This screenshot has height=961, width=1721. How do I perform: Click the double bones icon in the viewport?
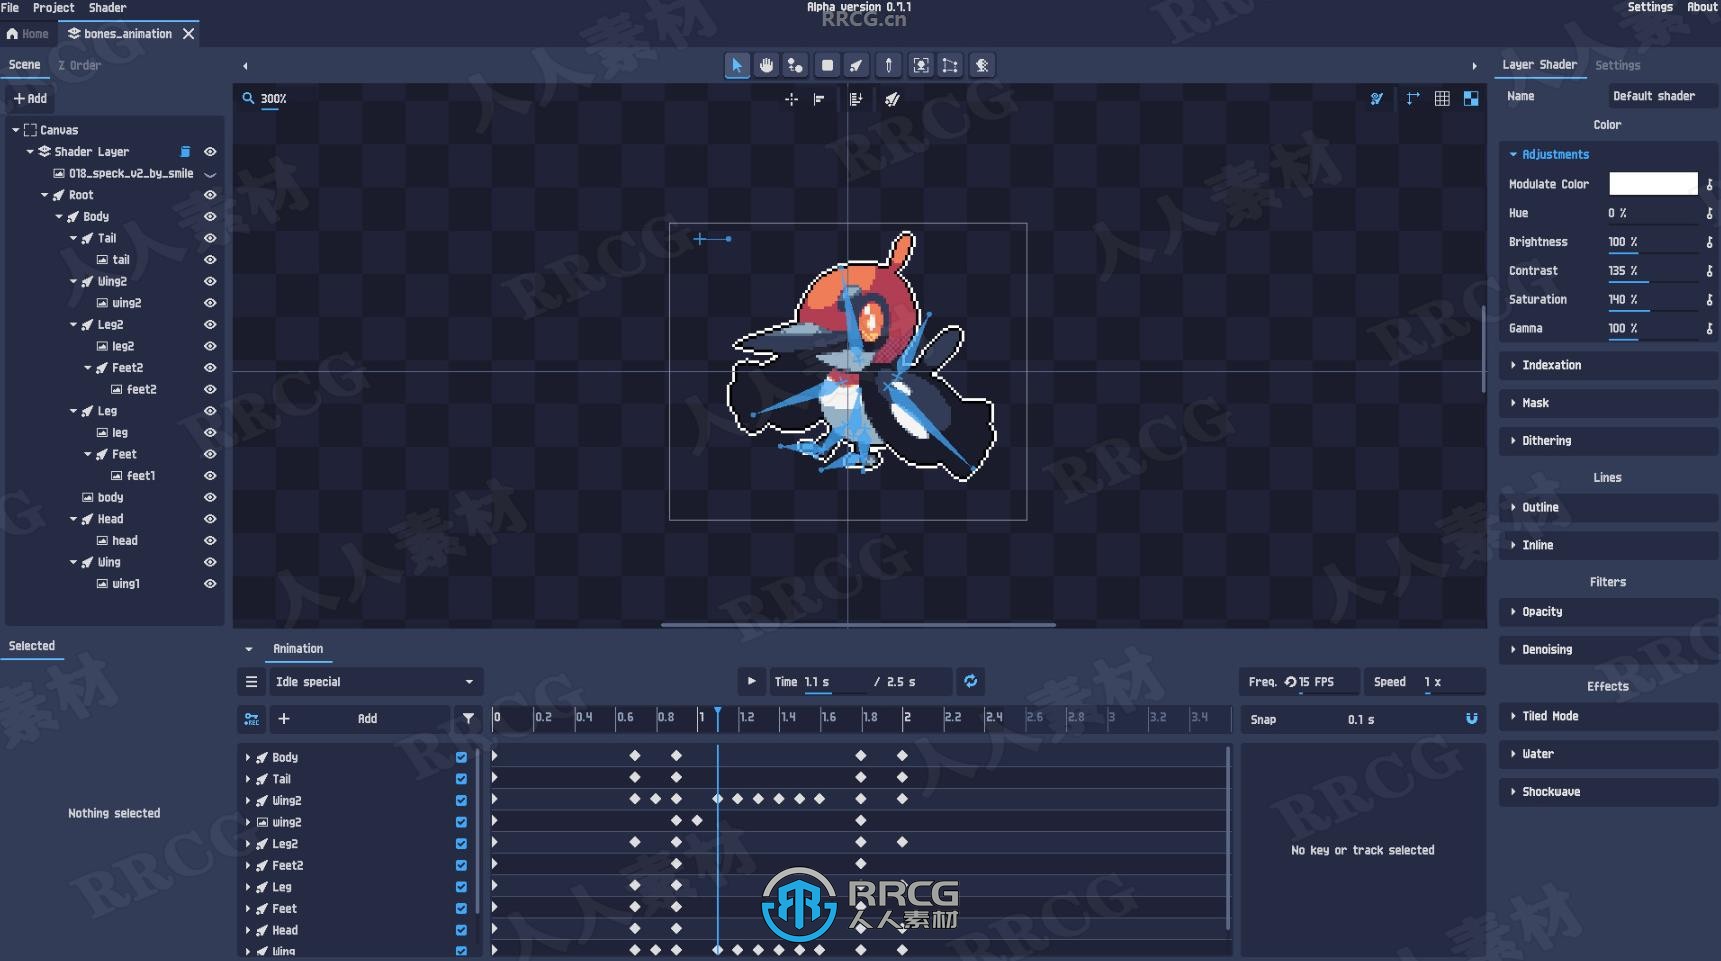892,99
